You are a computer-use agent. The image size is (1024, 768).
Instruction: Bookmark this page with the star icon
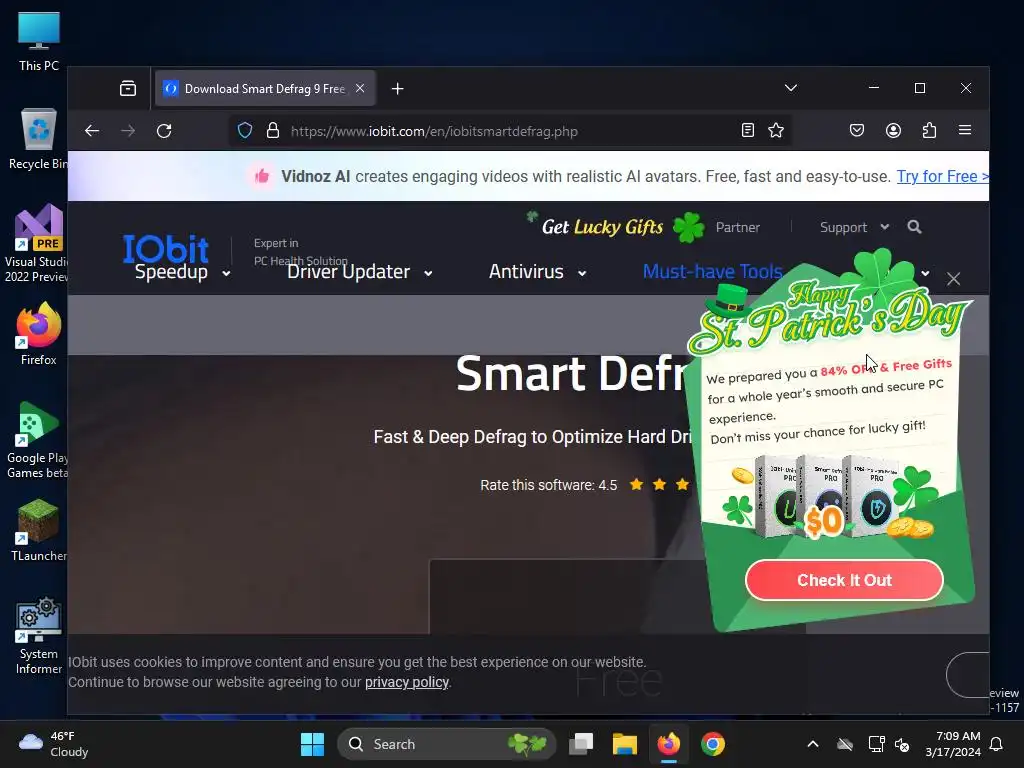776,131
